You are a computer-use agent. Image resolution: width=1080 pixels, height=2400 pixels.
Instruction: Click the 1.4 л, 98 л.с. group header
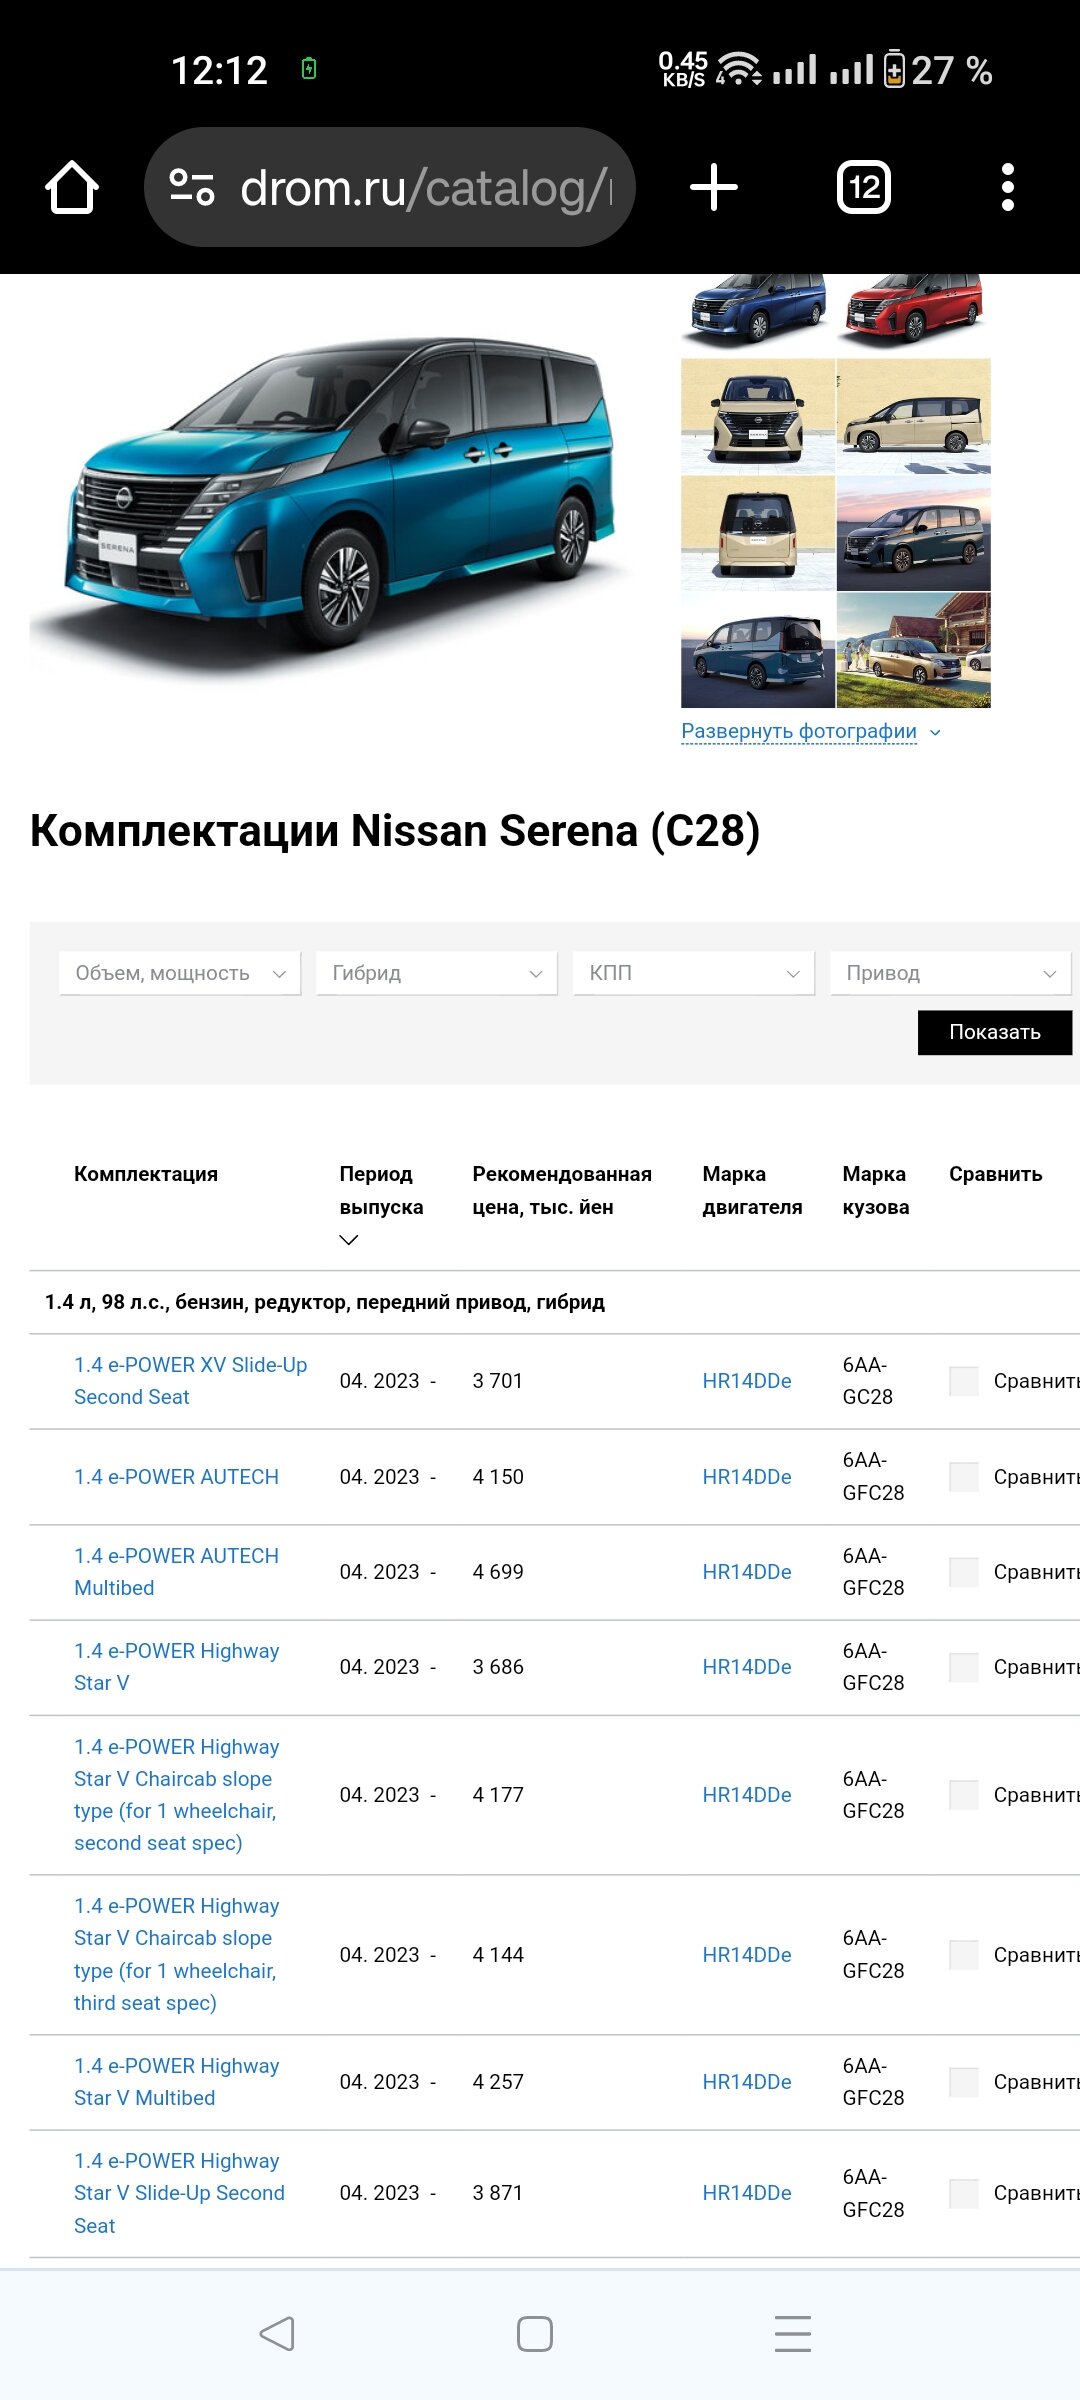[x=325, y=1302]
